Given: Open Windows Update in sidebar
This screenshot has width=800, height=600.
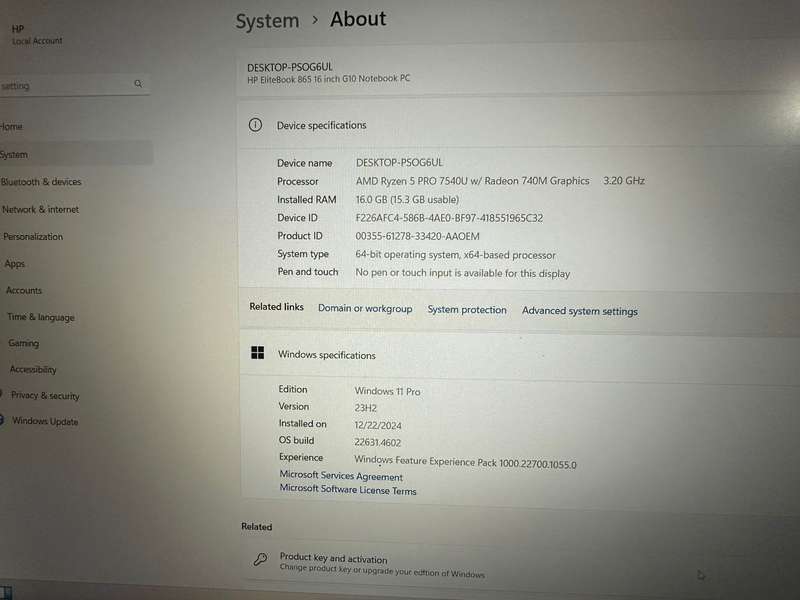Looking at the screenshot, I should 45,421.
